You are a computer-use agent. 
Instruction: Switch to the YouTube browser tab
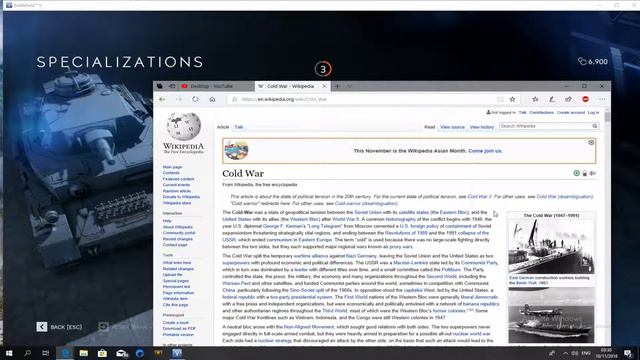click(x=216, y=86)
